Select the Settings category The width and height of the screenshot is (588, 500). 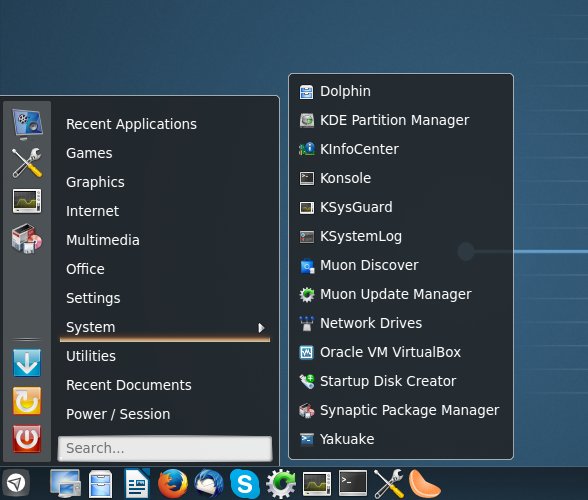[165, 298]
